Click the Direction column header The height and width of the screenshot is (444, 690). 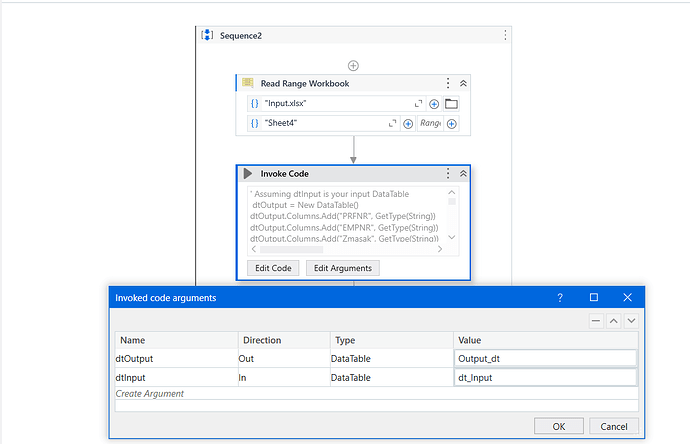(x=284, y=340)
